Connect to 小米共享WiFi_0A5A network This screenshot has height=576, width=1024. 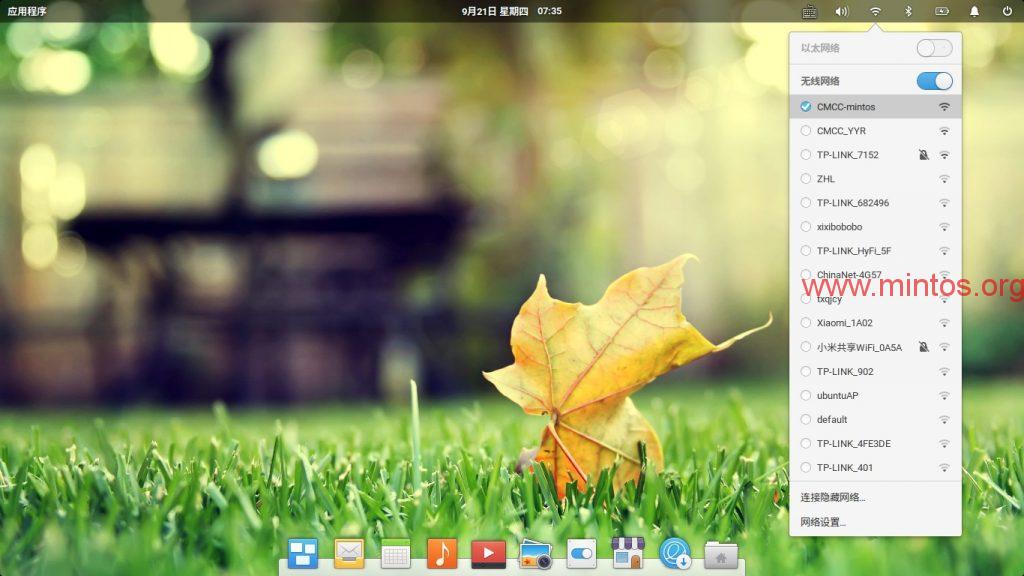(875, 347)
